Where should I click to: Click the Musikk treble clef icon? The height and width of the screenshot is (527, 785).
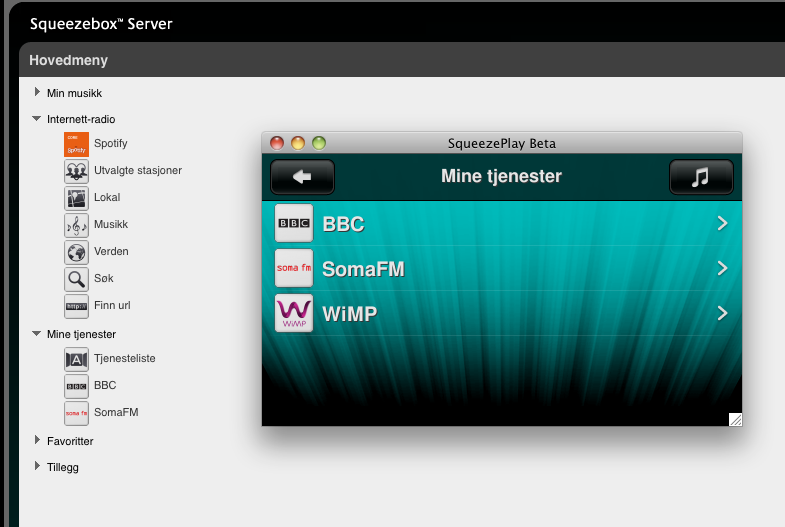[x=76, y=225]
